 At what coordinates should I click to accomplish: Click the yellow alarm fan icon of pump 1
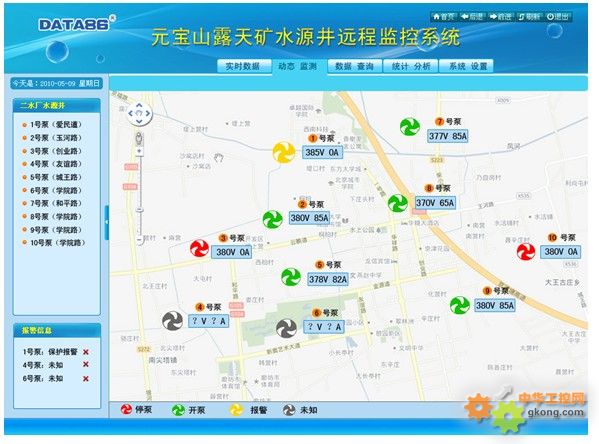point(284,152)
